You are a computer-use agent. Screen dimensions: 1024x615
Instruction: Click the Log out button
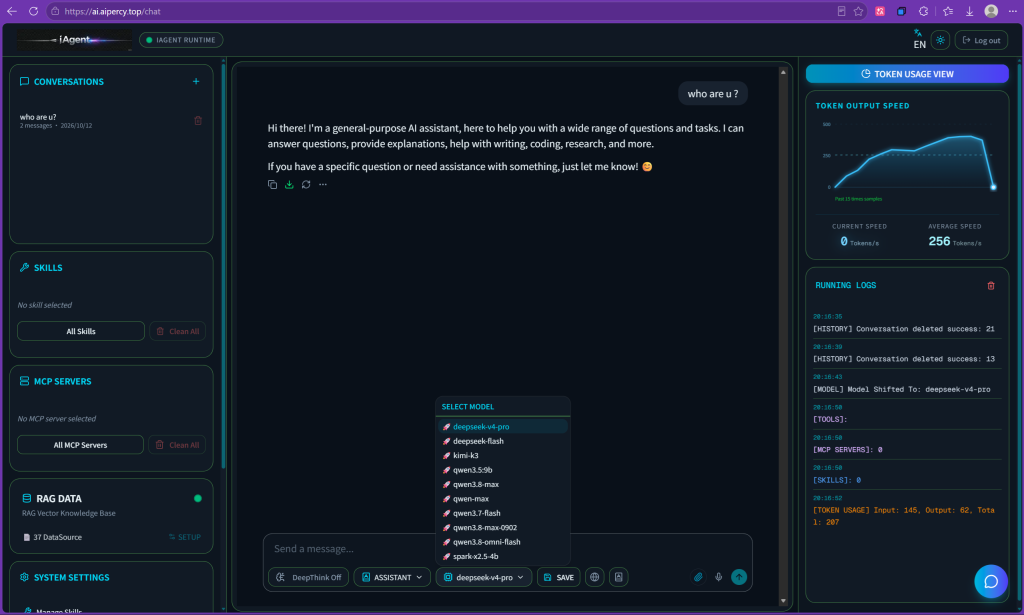pyautogui.click(x=981, y=40)
